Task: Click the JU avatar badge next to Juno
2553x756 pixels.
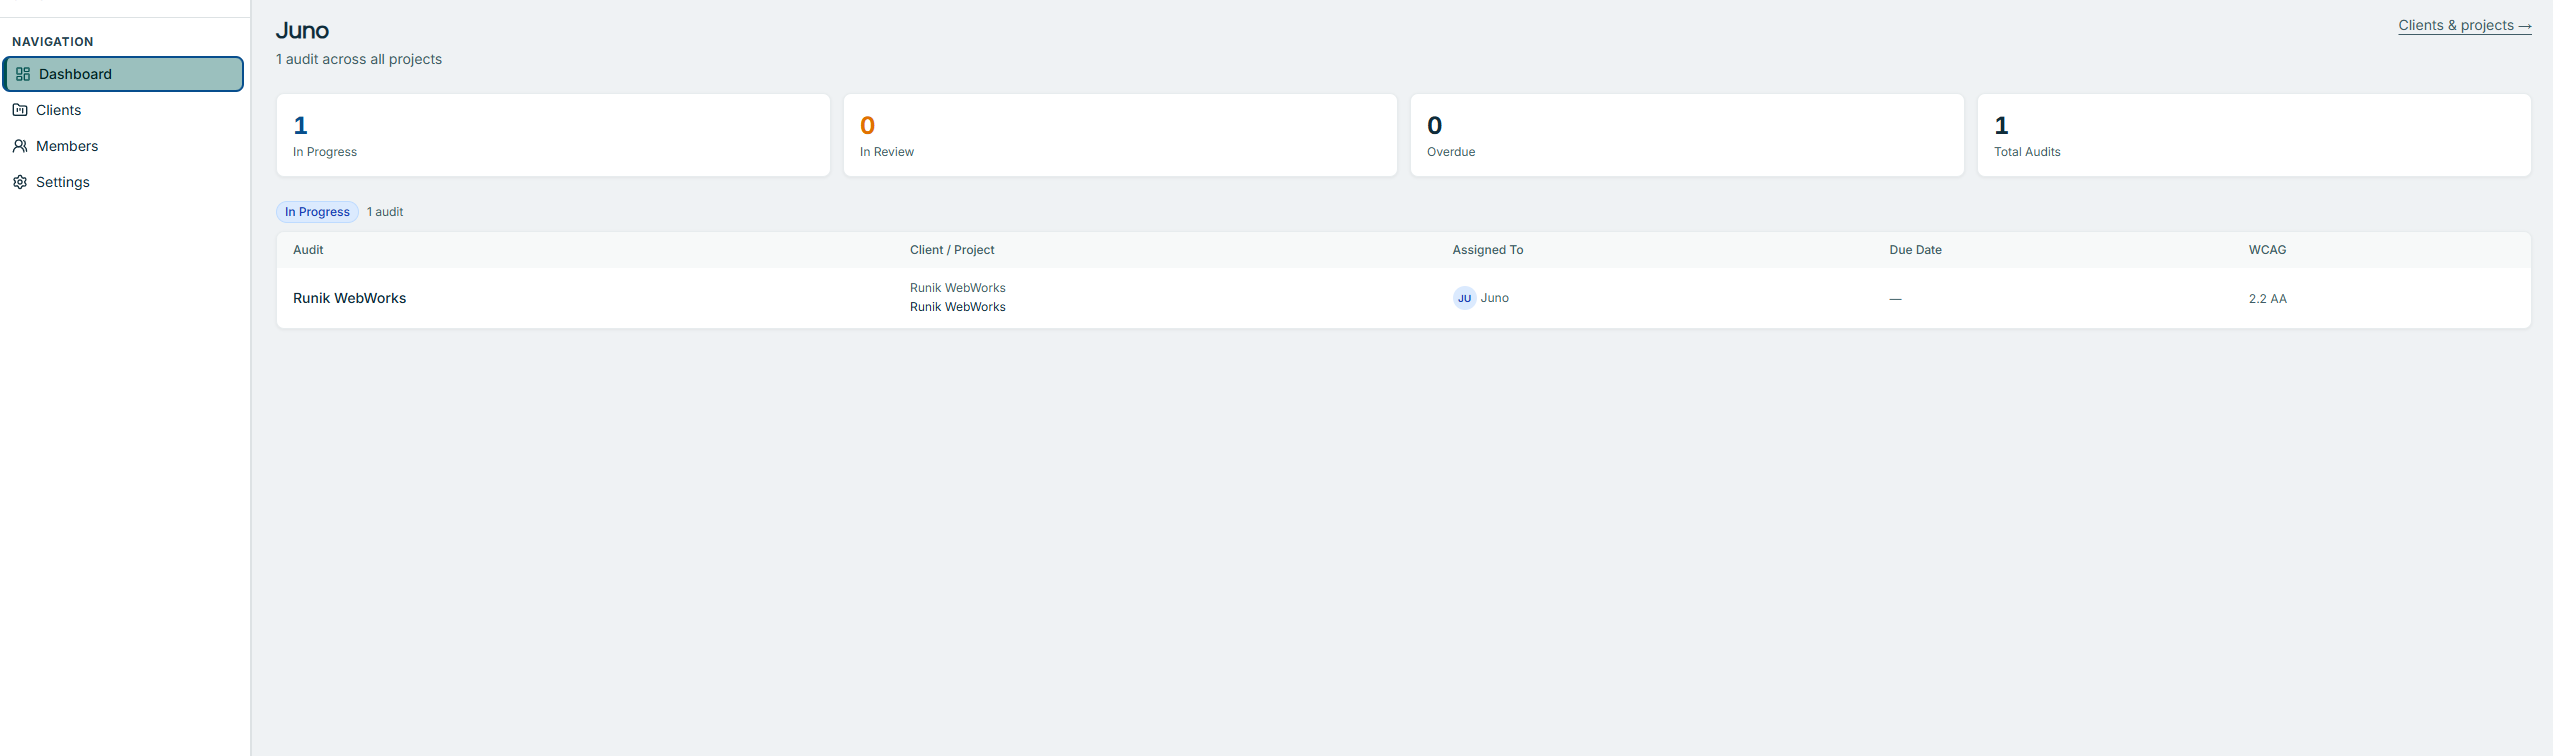Action: pyautogui.click(x=1464, y=298)
